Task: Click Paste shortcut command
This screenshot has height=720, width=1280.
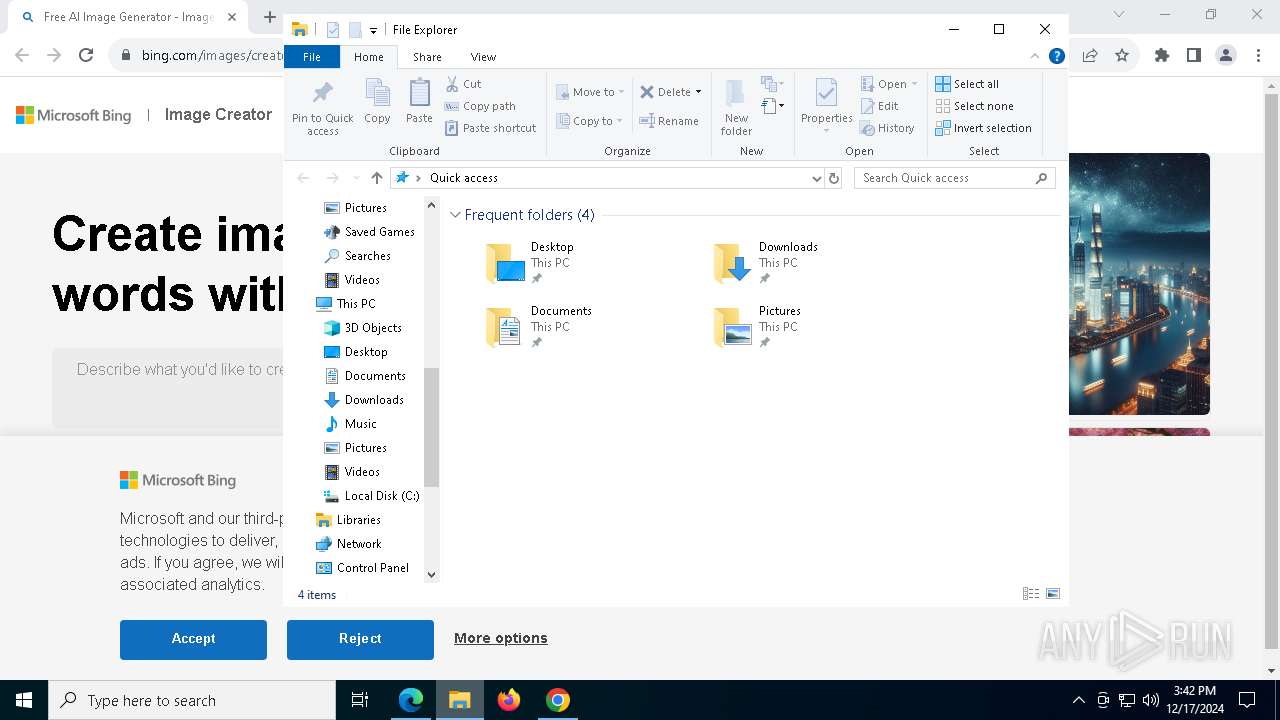Action: pos(490,128)
